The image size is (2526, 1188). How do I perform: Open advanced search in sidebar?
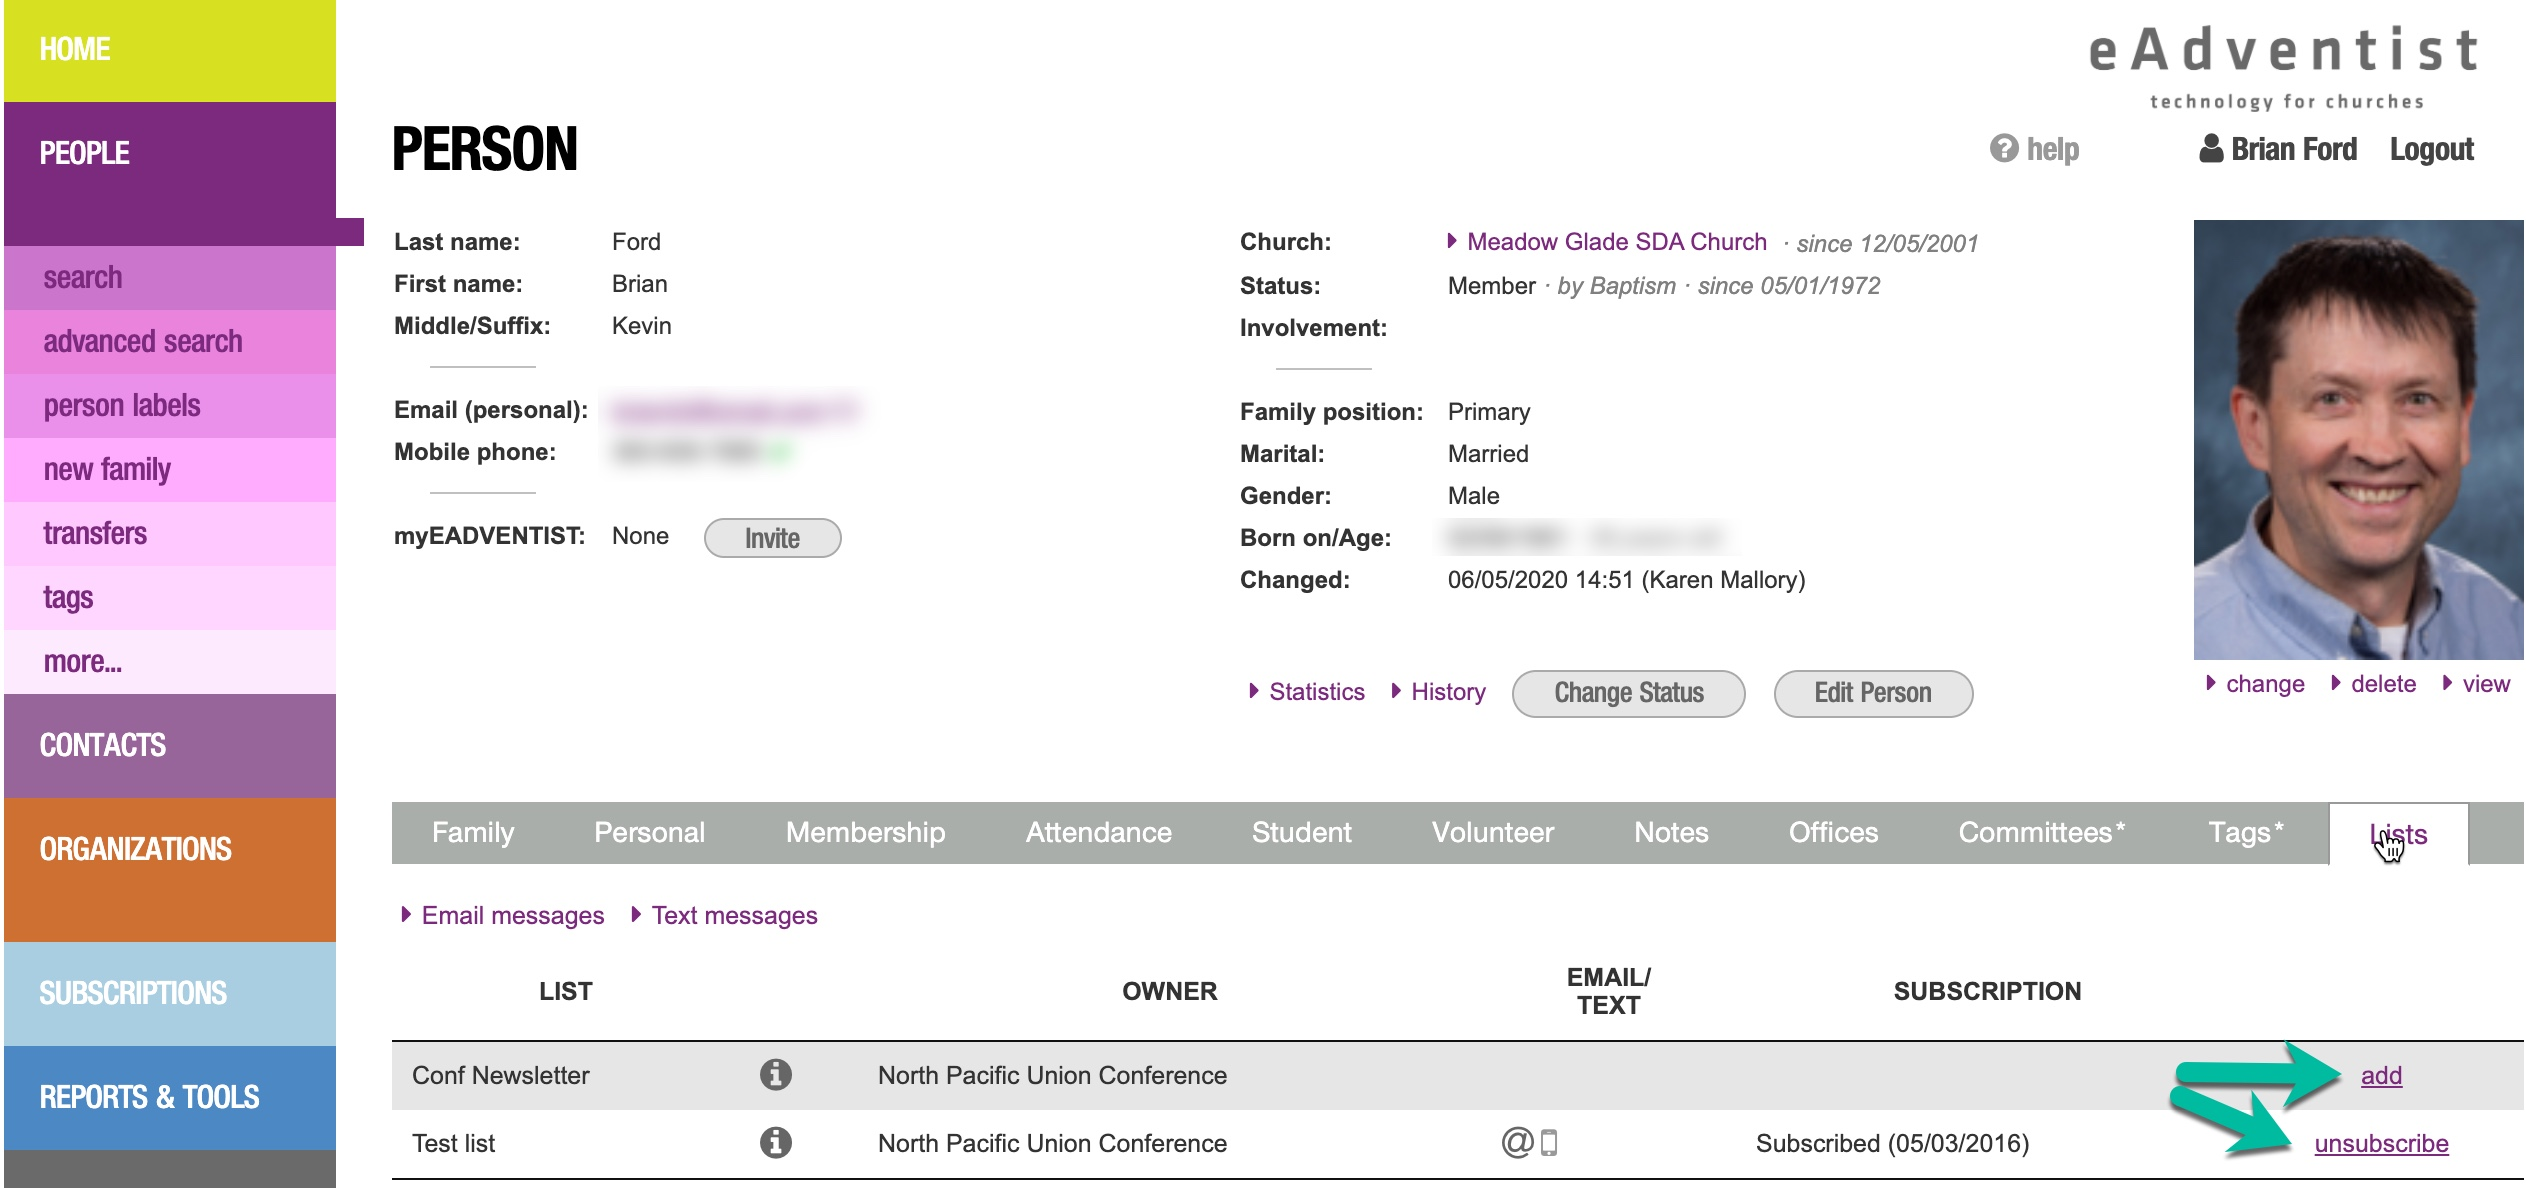[143, 342]
